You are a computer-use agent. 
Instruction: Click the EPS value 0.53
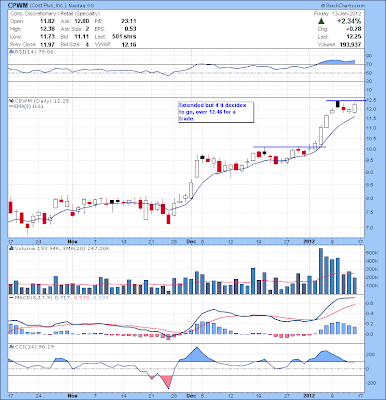[130, 29]
